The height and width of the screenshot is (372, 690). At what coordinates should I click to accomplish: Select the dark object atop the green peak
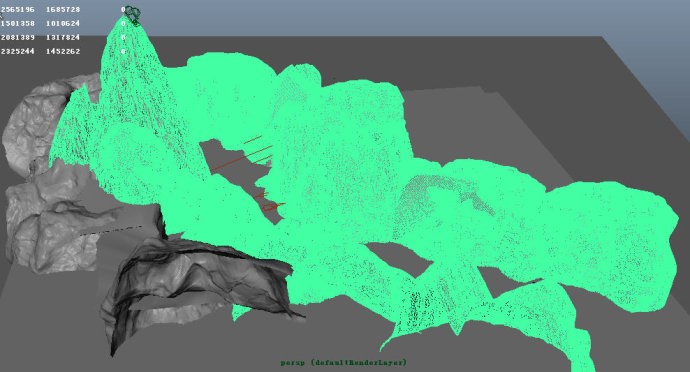pyautogui.click(x=132, y=15)
